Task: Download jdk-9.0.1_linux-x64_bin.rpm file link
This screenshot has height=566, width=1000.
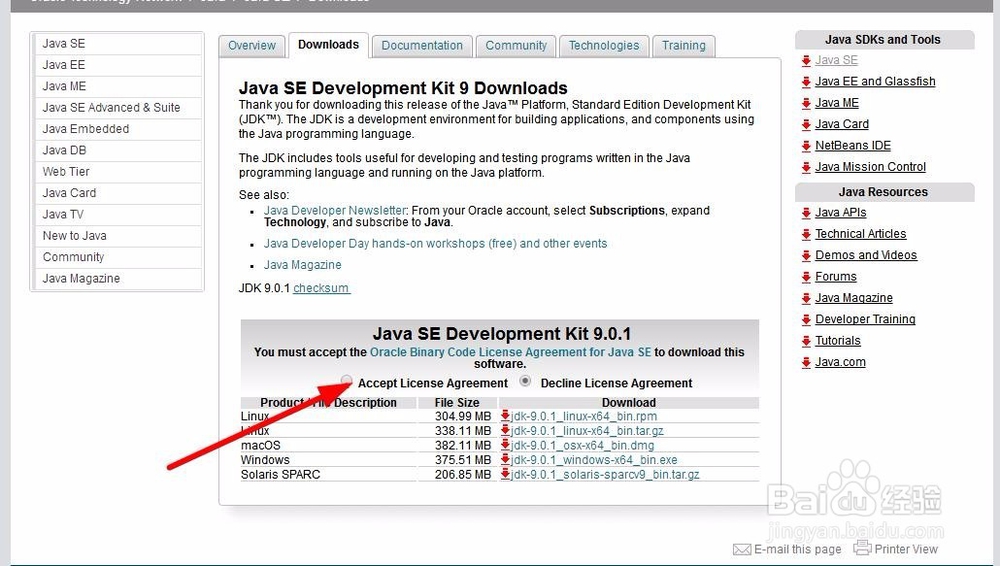Action: coord(584,417)
